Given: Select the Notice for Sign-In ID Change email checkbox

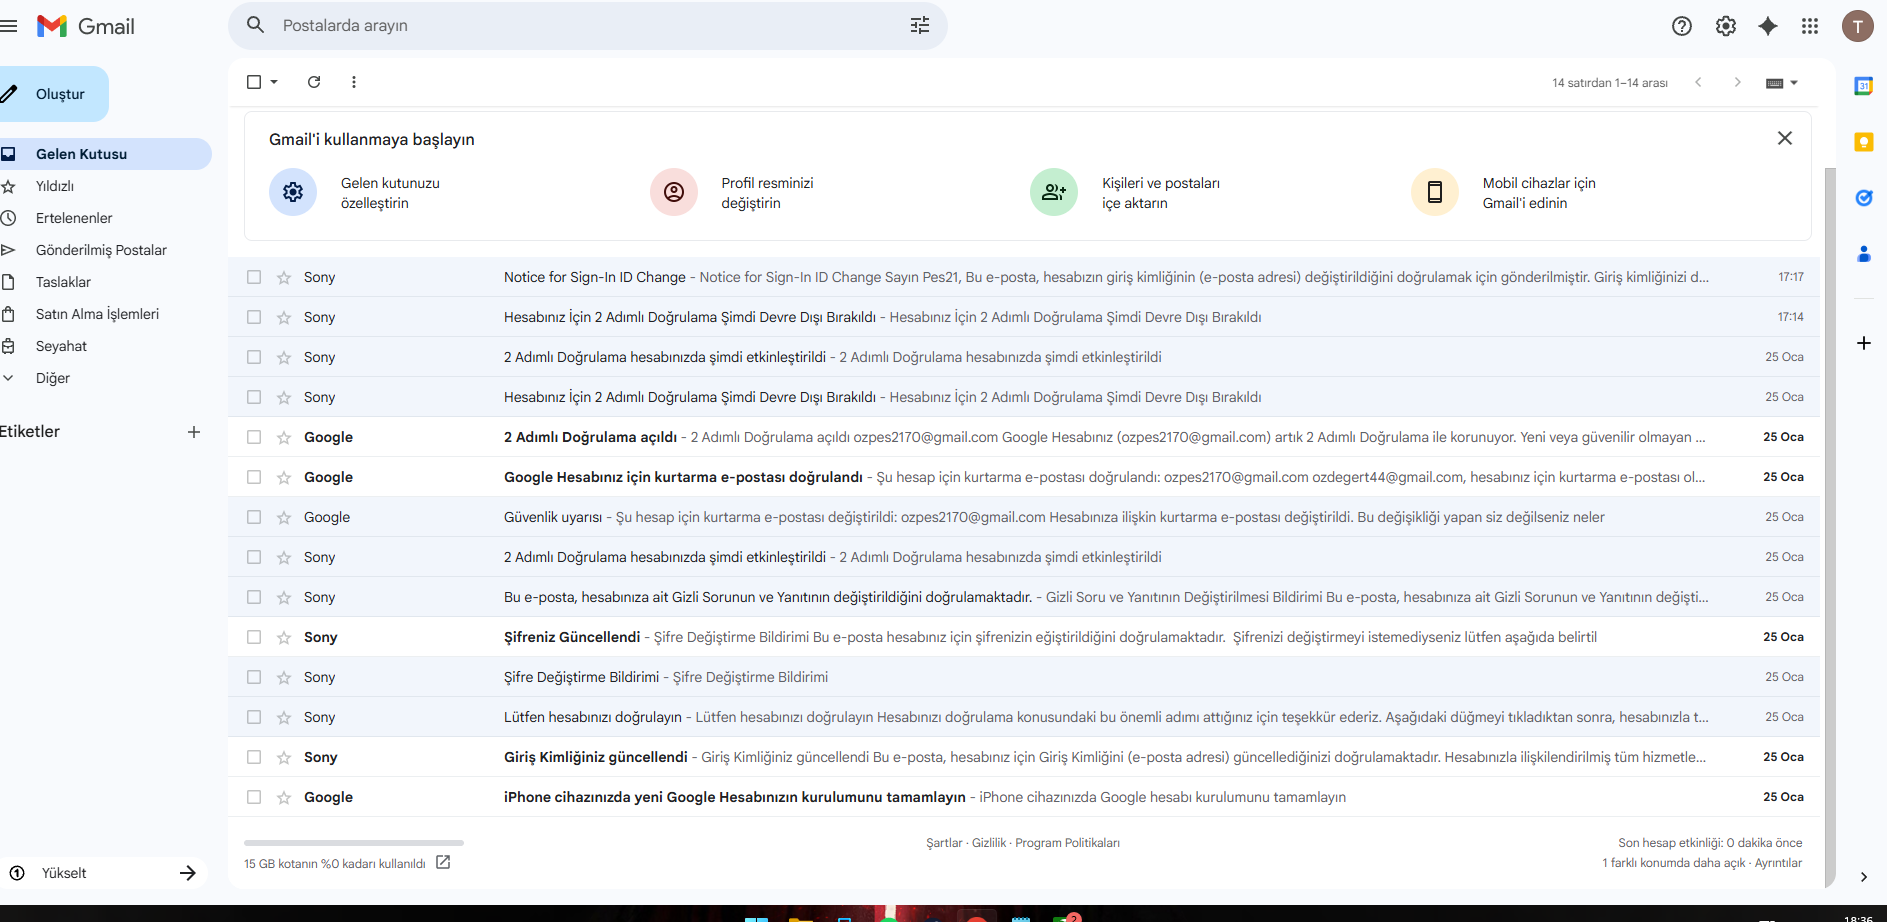Looking at the screenshot, I should [x=254, y=277].
